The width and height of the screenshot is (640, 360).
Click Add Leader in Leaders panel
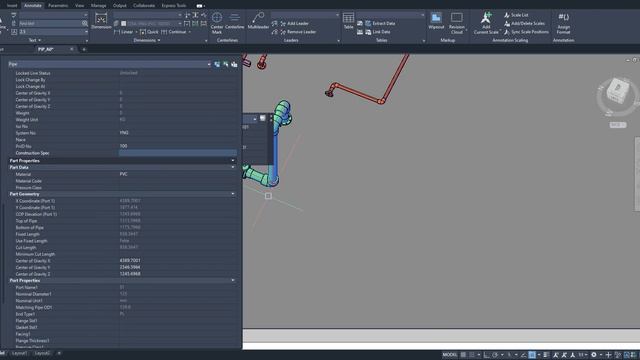tap(295, 24)
